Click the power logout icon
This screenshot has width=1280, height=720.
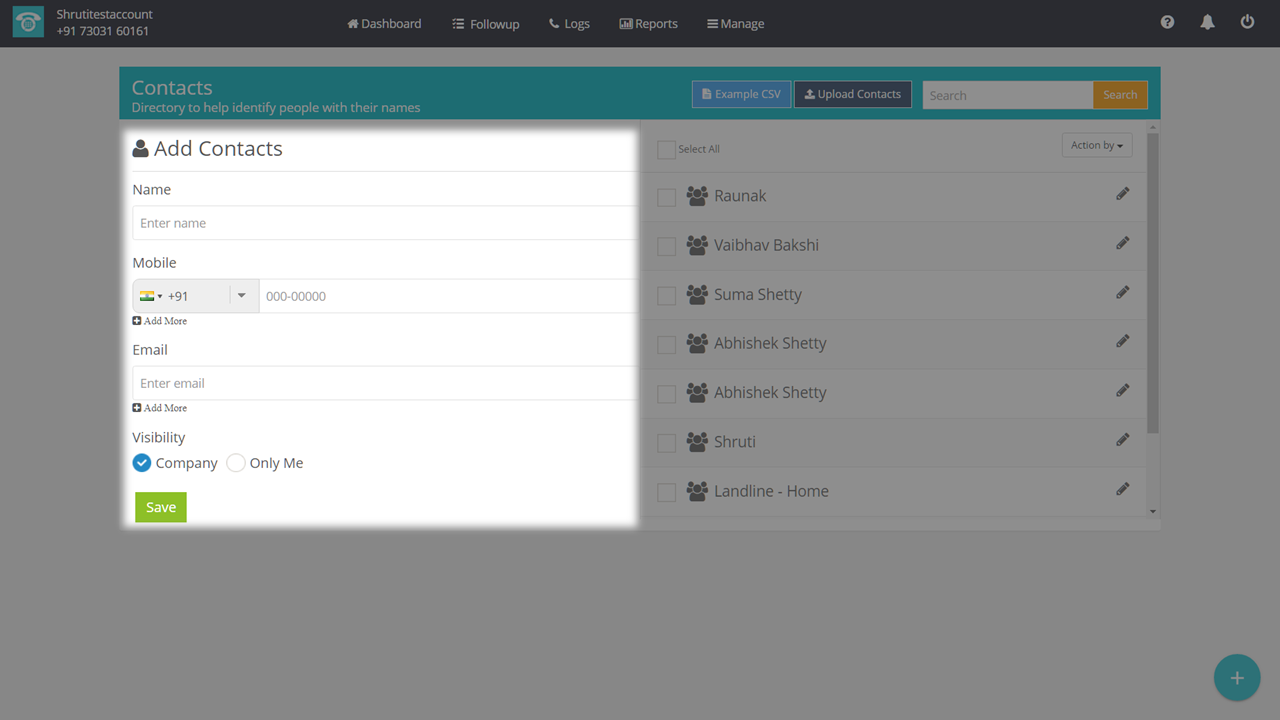click(x=1247, y=22)
